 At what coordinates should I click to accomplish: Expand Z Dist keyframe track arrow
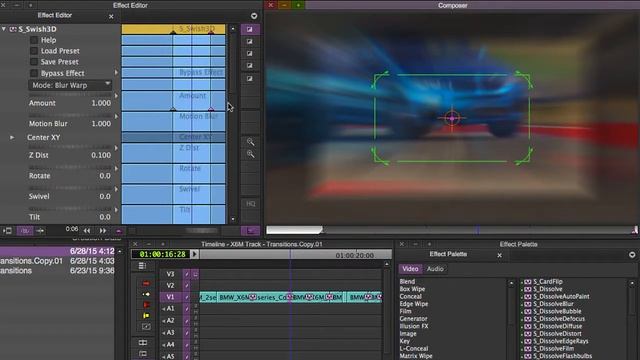[x=116, y=148]
